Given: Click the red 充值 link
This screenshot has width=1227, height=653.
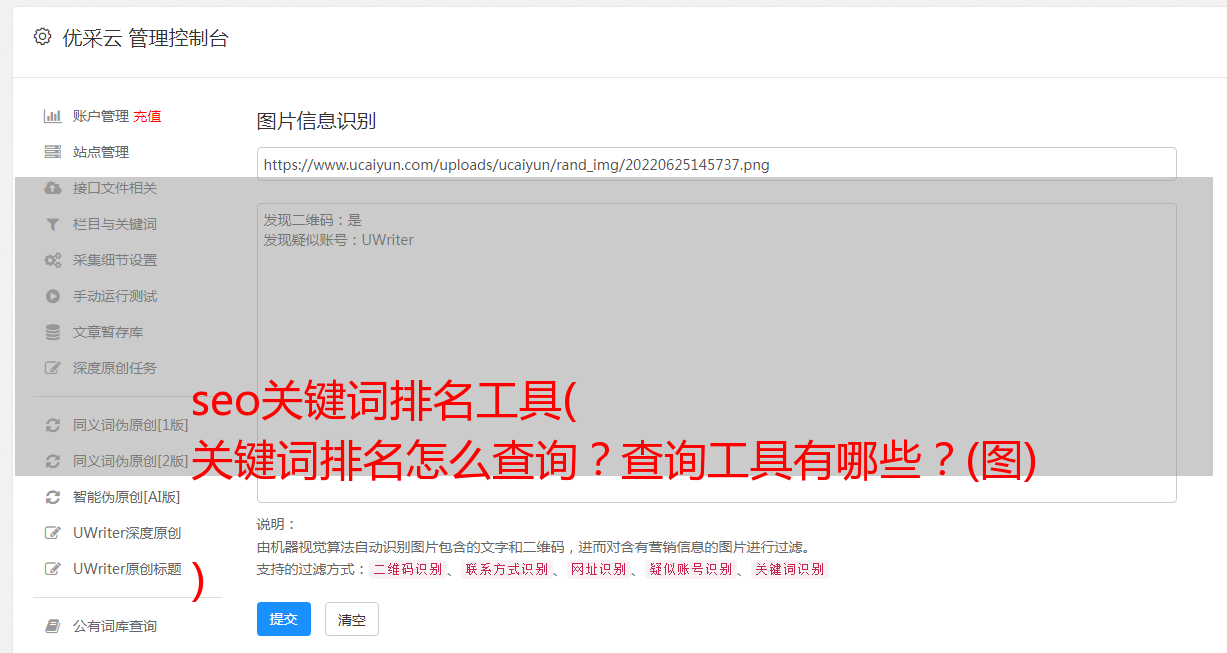Looking at the screenshot, I should pos(147,116).
